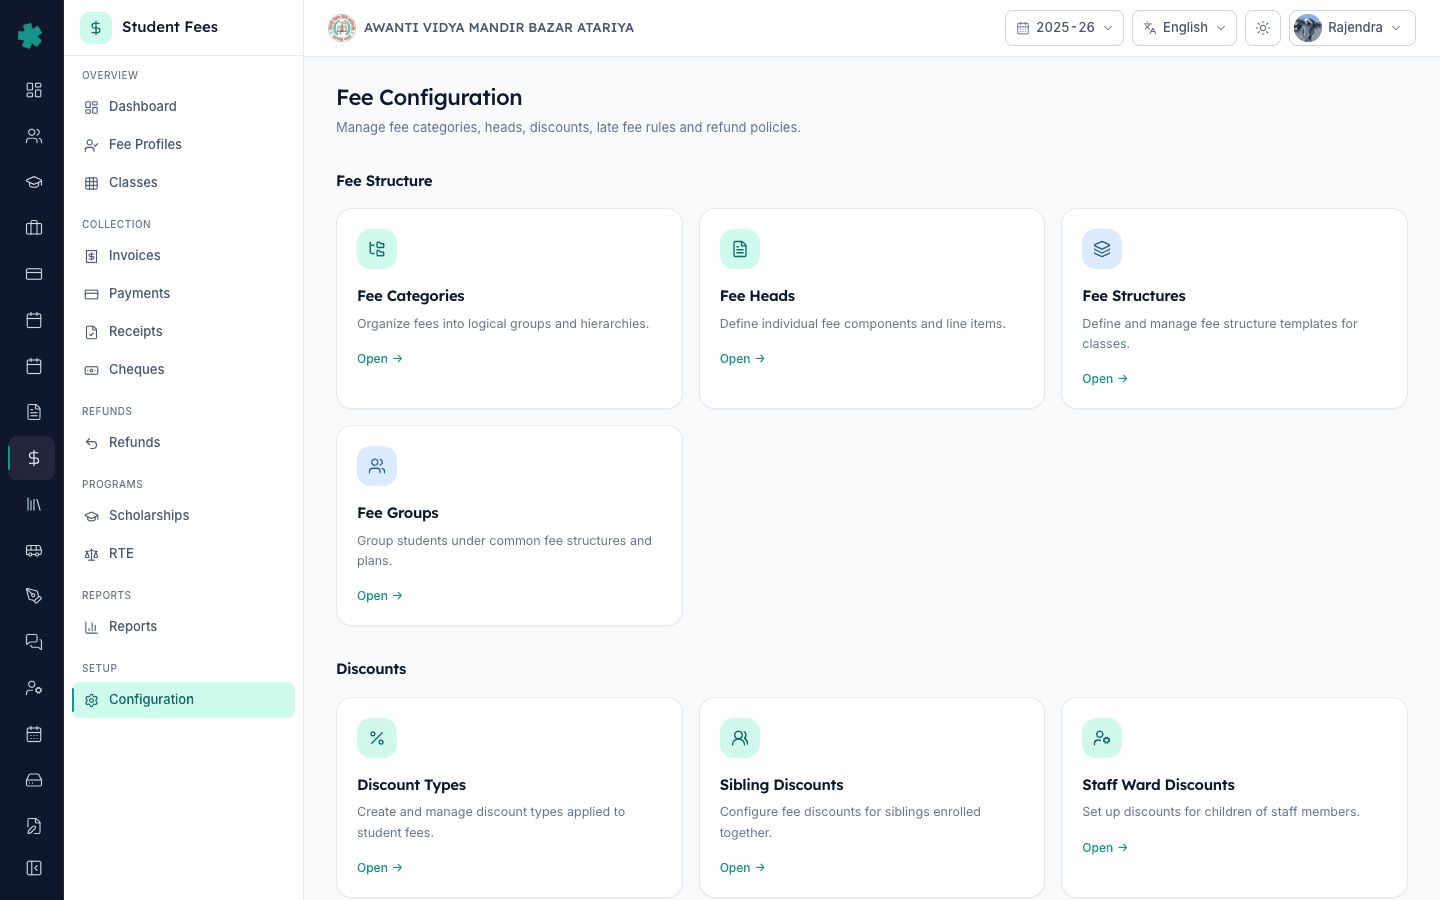Viewport: 1440px width, 900px height.
Task: Click the Sibling Discounts card title
Action: [x=782, y=785]
